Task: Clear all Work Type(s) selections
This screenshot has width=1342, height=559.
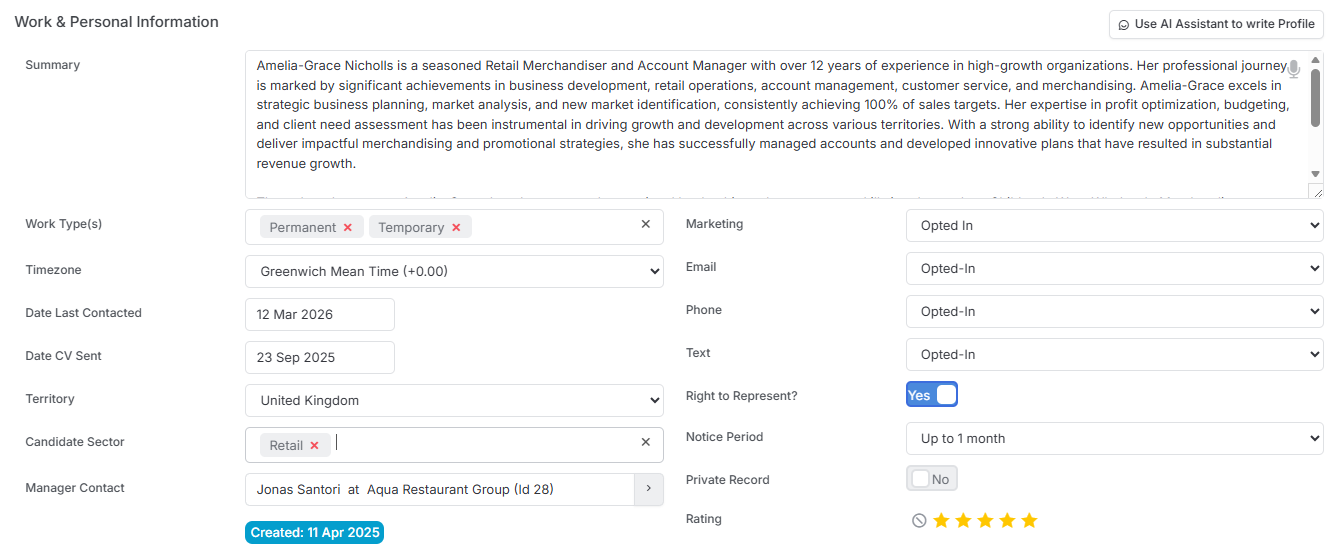Action: [x=646, y=224]
